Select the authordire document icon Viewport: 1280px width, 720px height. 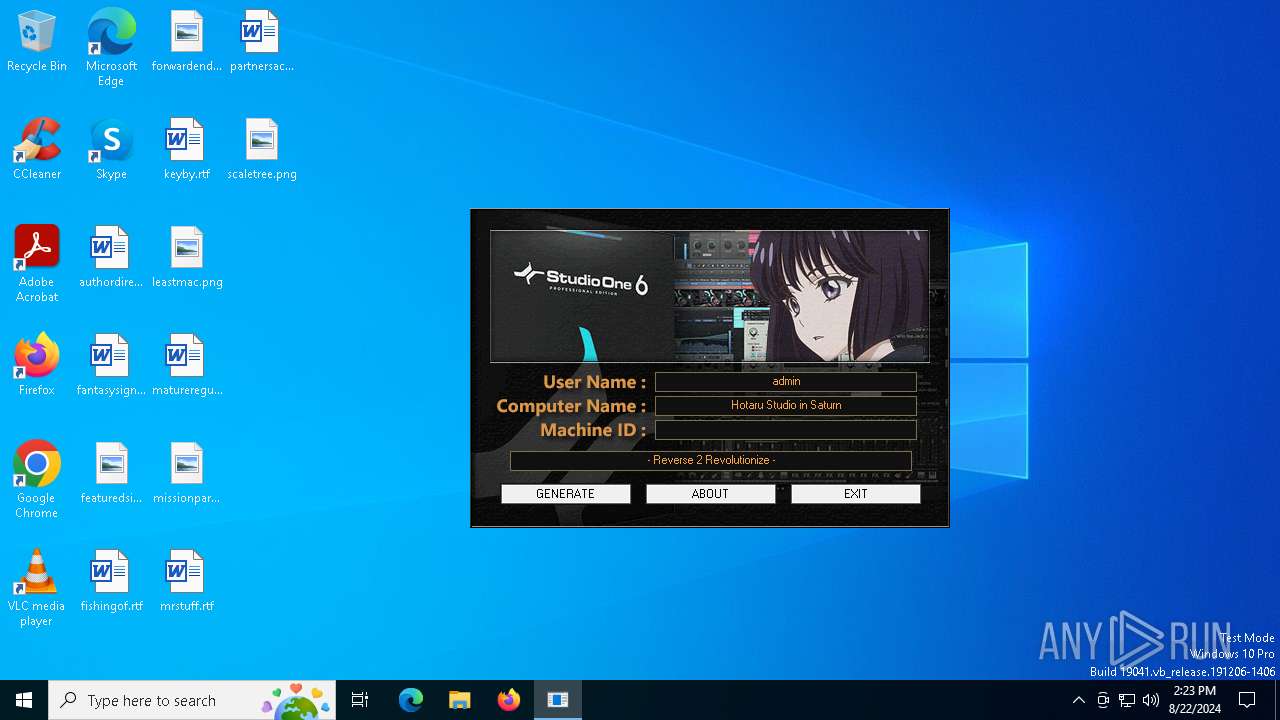click(x=111, y=258)
